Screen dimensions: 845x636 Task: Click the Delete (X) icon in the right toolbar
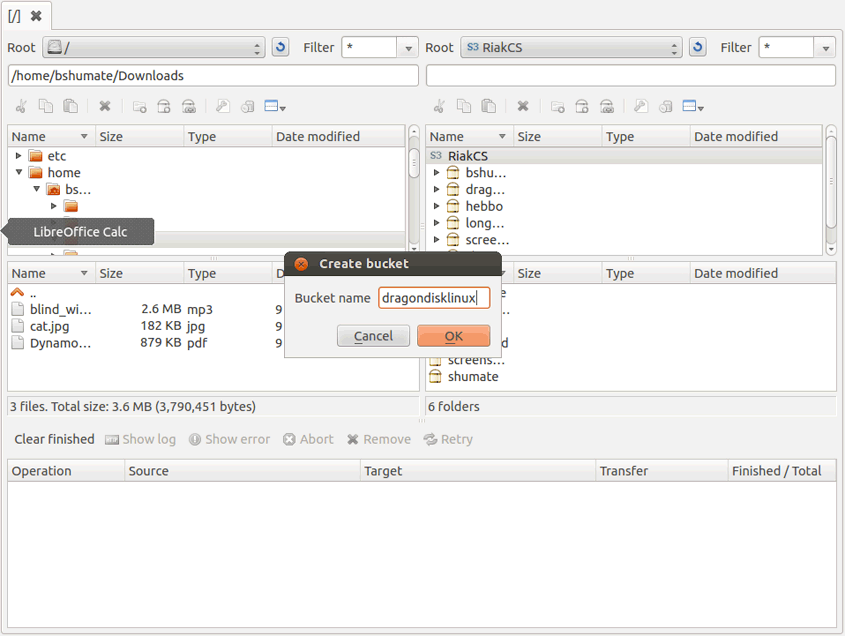pos(522,106)
